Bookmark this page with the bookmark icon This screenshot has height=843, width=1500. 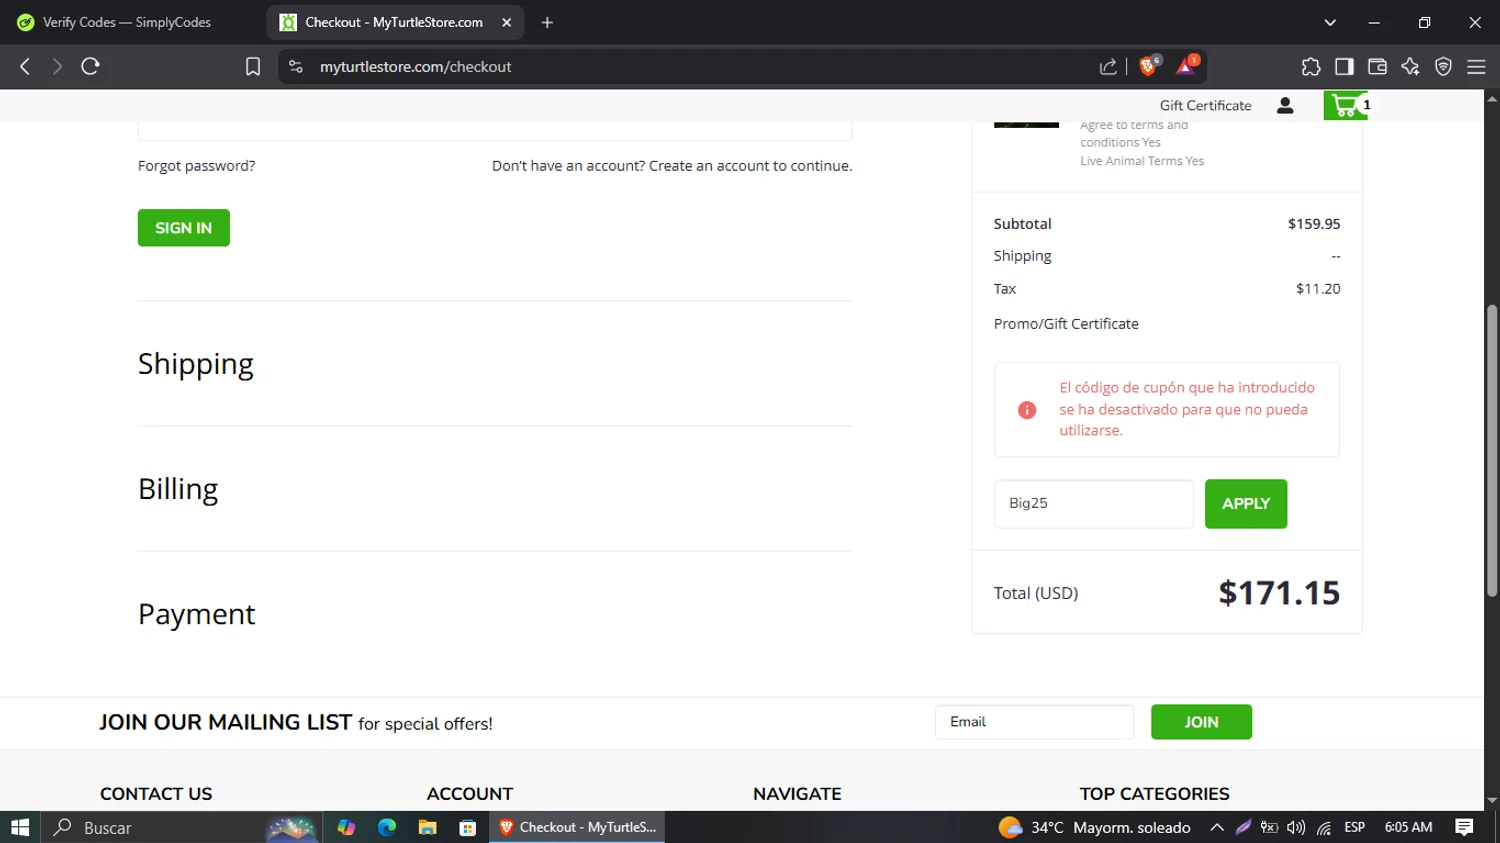click(253, 66)
